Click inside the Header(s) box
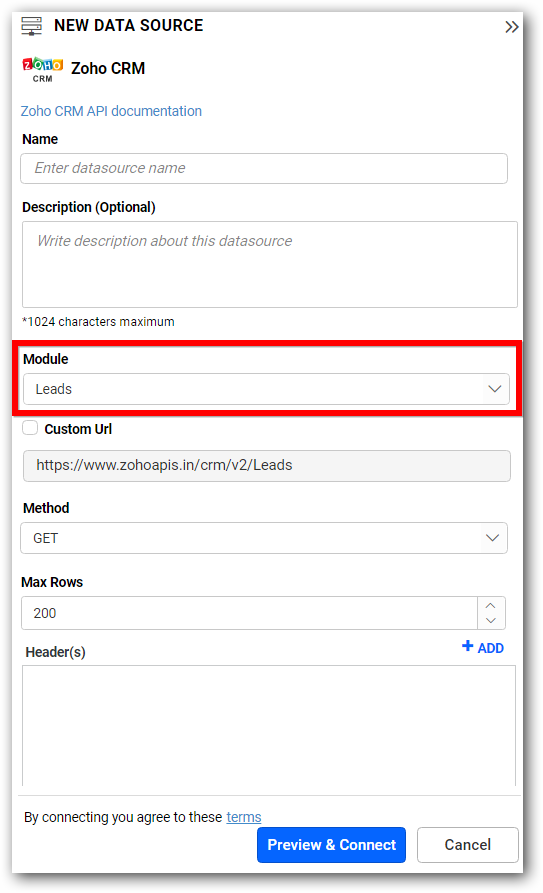543x893 pixels. click(269, 726)
